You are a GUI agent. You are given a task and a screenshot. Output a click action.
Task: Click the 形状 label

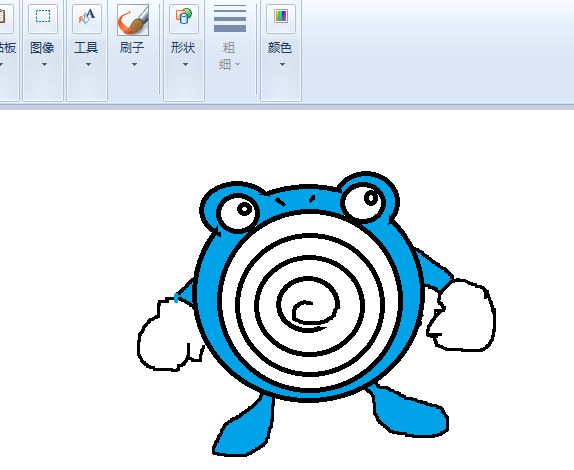click(x=183, y=48)
